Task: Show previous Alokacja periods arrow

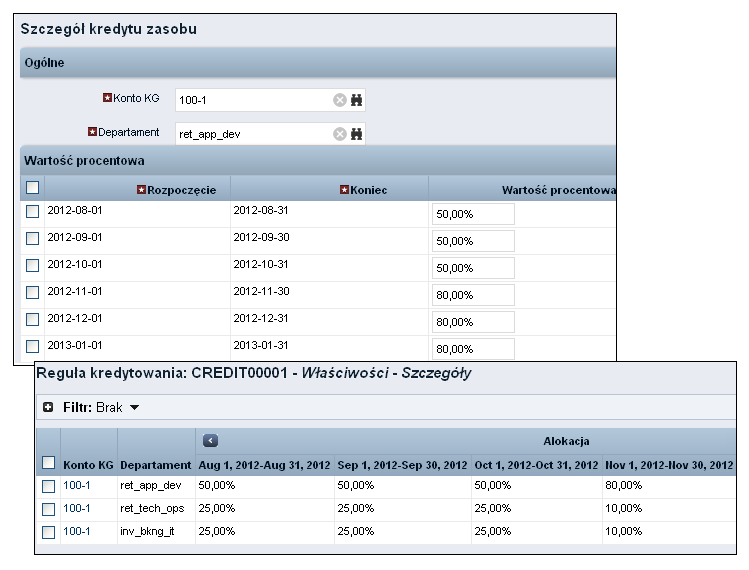Action: pyautogui.click(x=210, y=441)
